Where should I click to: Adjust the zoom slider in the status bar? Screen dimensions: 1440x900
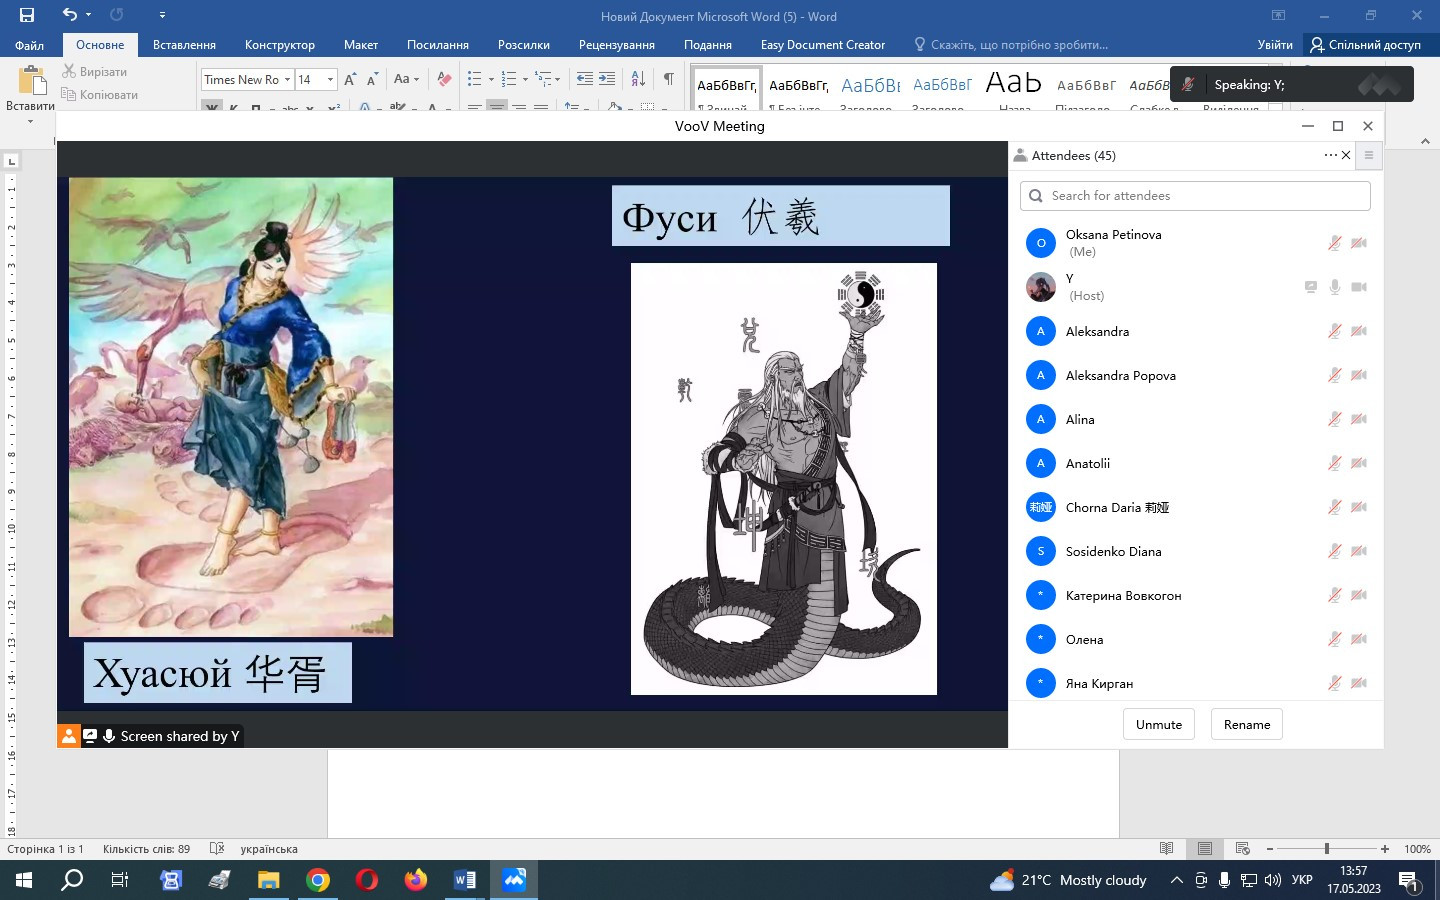(x=1326, y=849)
